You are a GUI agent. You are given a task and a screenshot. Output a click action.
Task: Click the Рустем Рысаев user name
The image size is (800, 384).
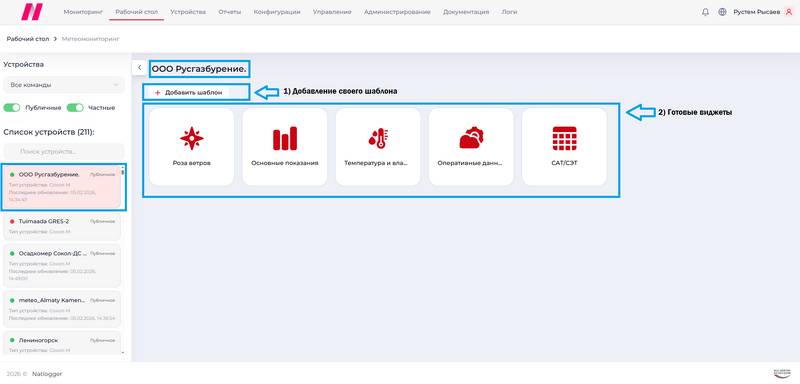pos(757,12)
